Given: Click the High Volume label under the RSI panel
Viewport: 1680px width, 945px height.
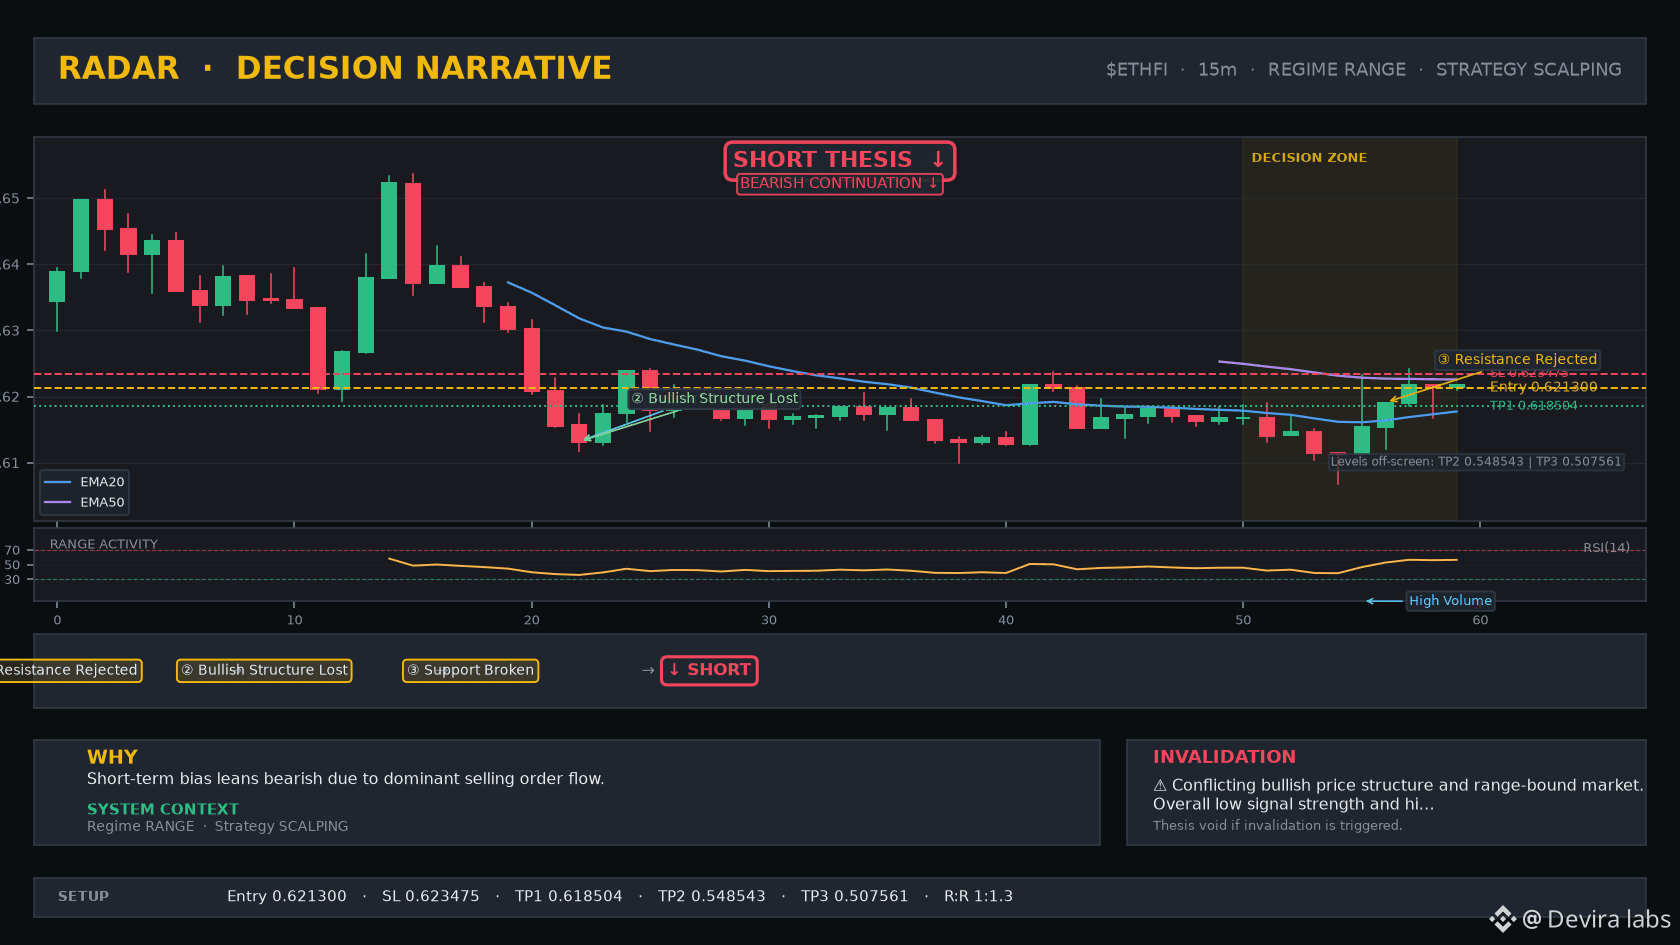Looking at the screenshot, I should 1450,601.
